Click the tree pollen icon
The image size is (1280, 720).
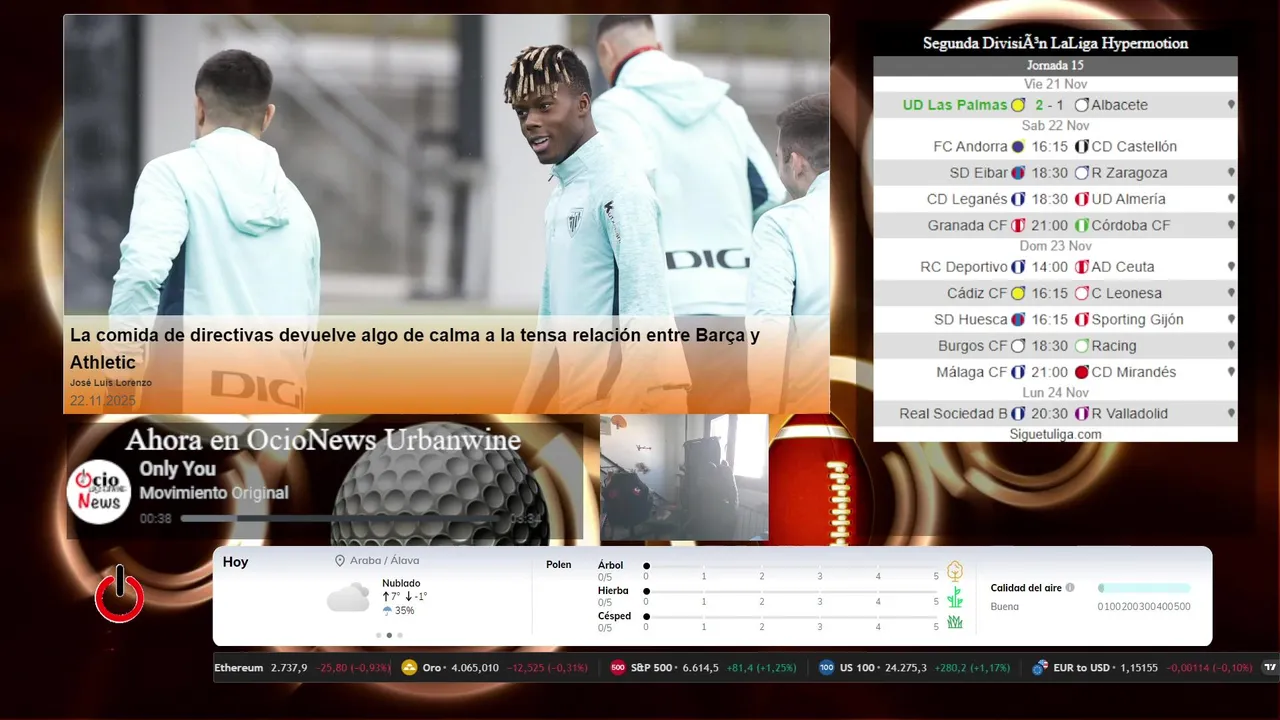tap(955, 571)
